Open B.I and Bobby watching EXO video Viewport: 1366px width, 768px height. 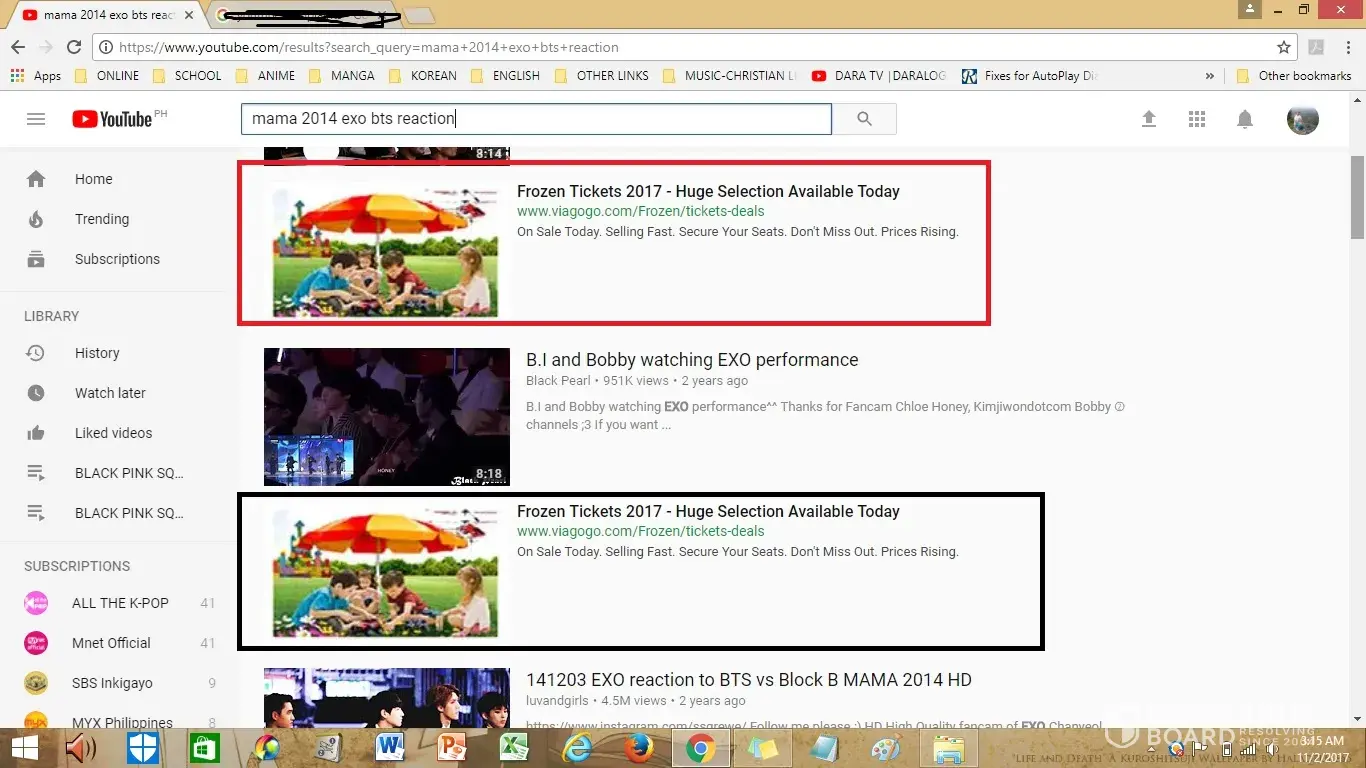(691, 360)
